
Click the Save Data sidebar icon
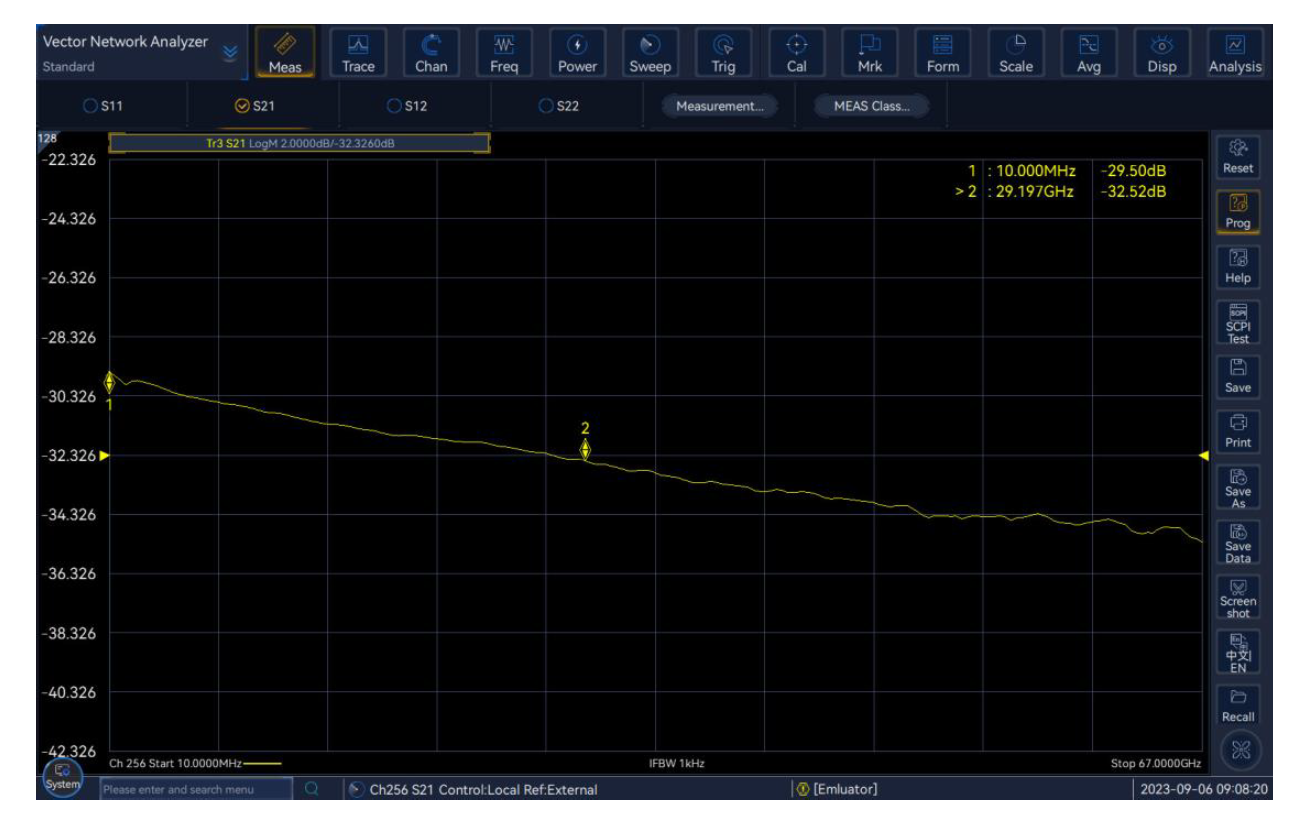point(1238,542)
